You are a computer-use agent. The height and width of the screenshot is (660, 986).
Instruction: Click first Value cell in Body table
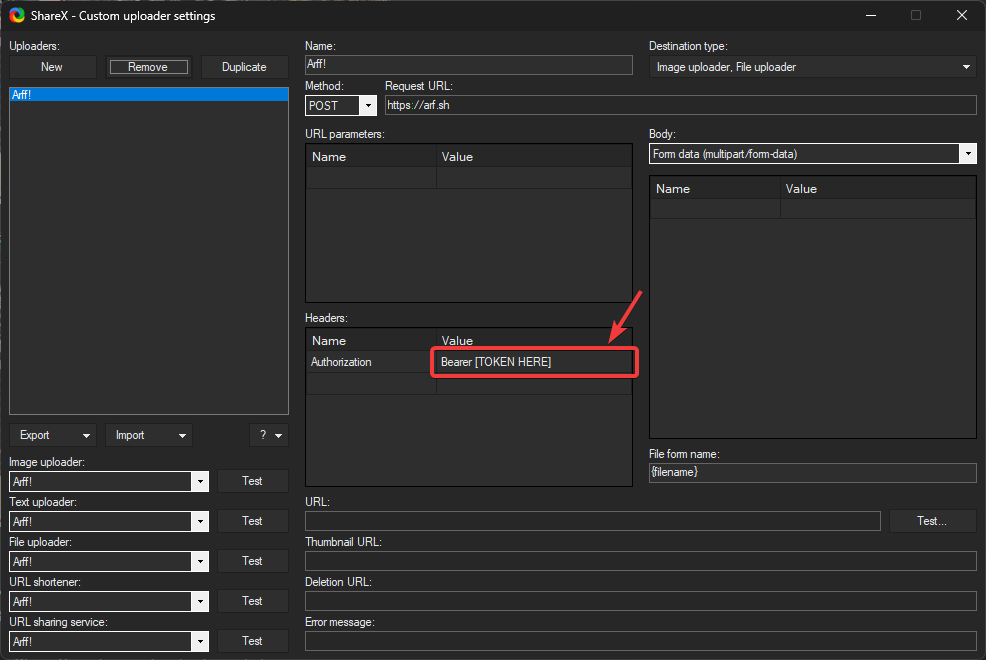pos(878,209)
